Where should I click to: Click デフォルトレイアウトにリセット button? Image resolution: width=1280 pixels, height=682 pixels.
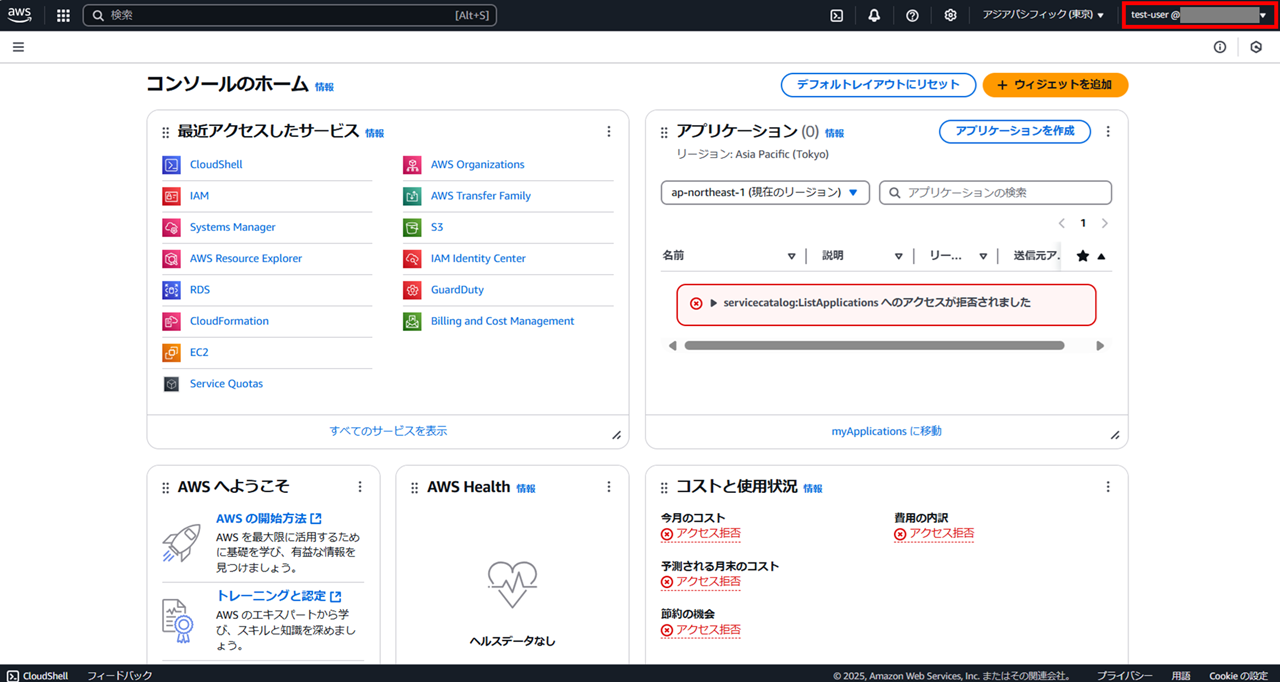pyautogui.click(x=878, y=85)
